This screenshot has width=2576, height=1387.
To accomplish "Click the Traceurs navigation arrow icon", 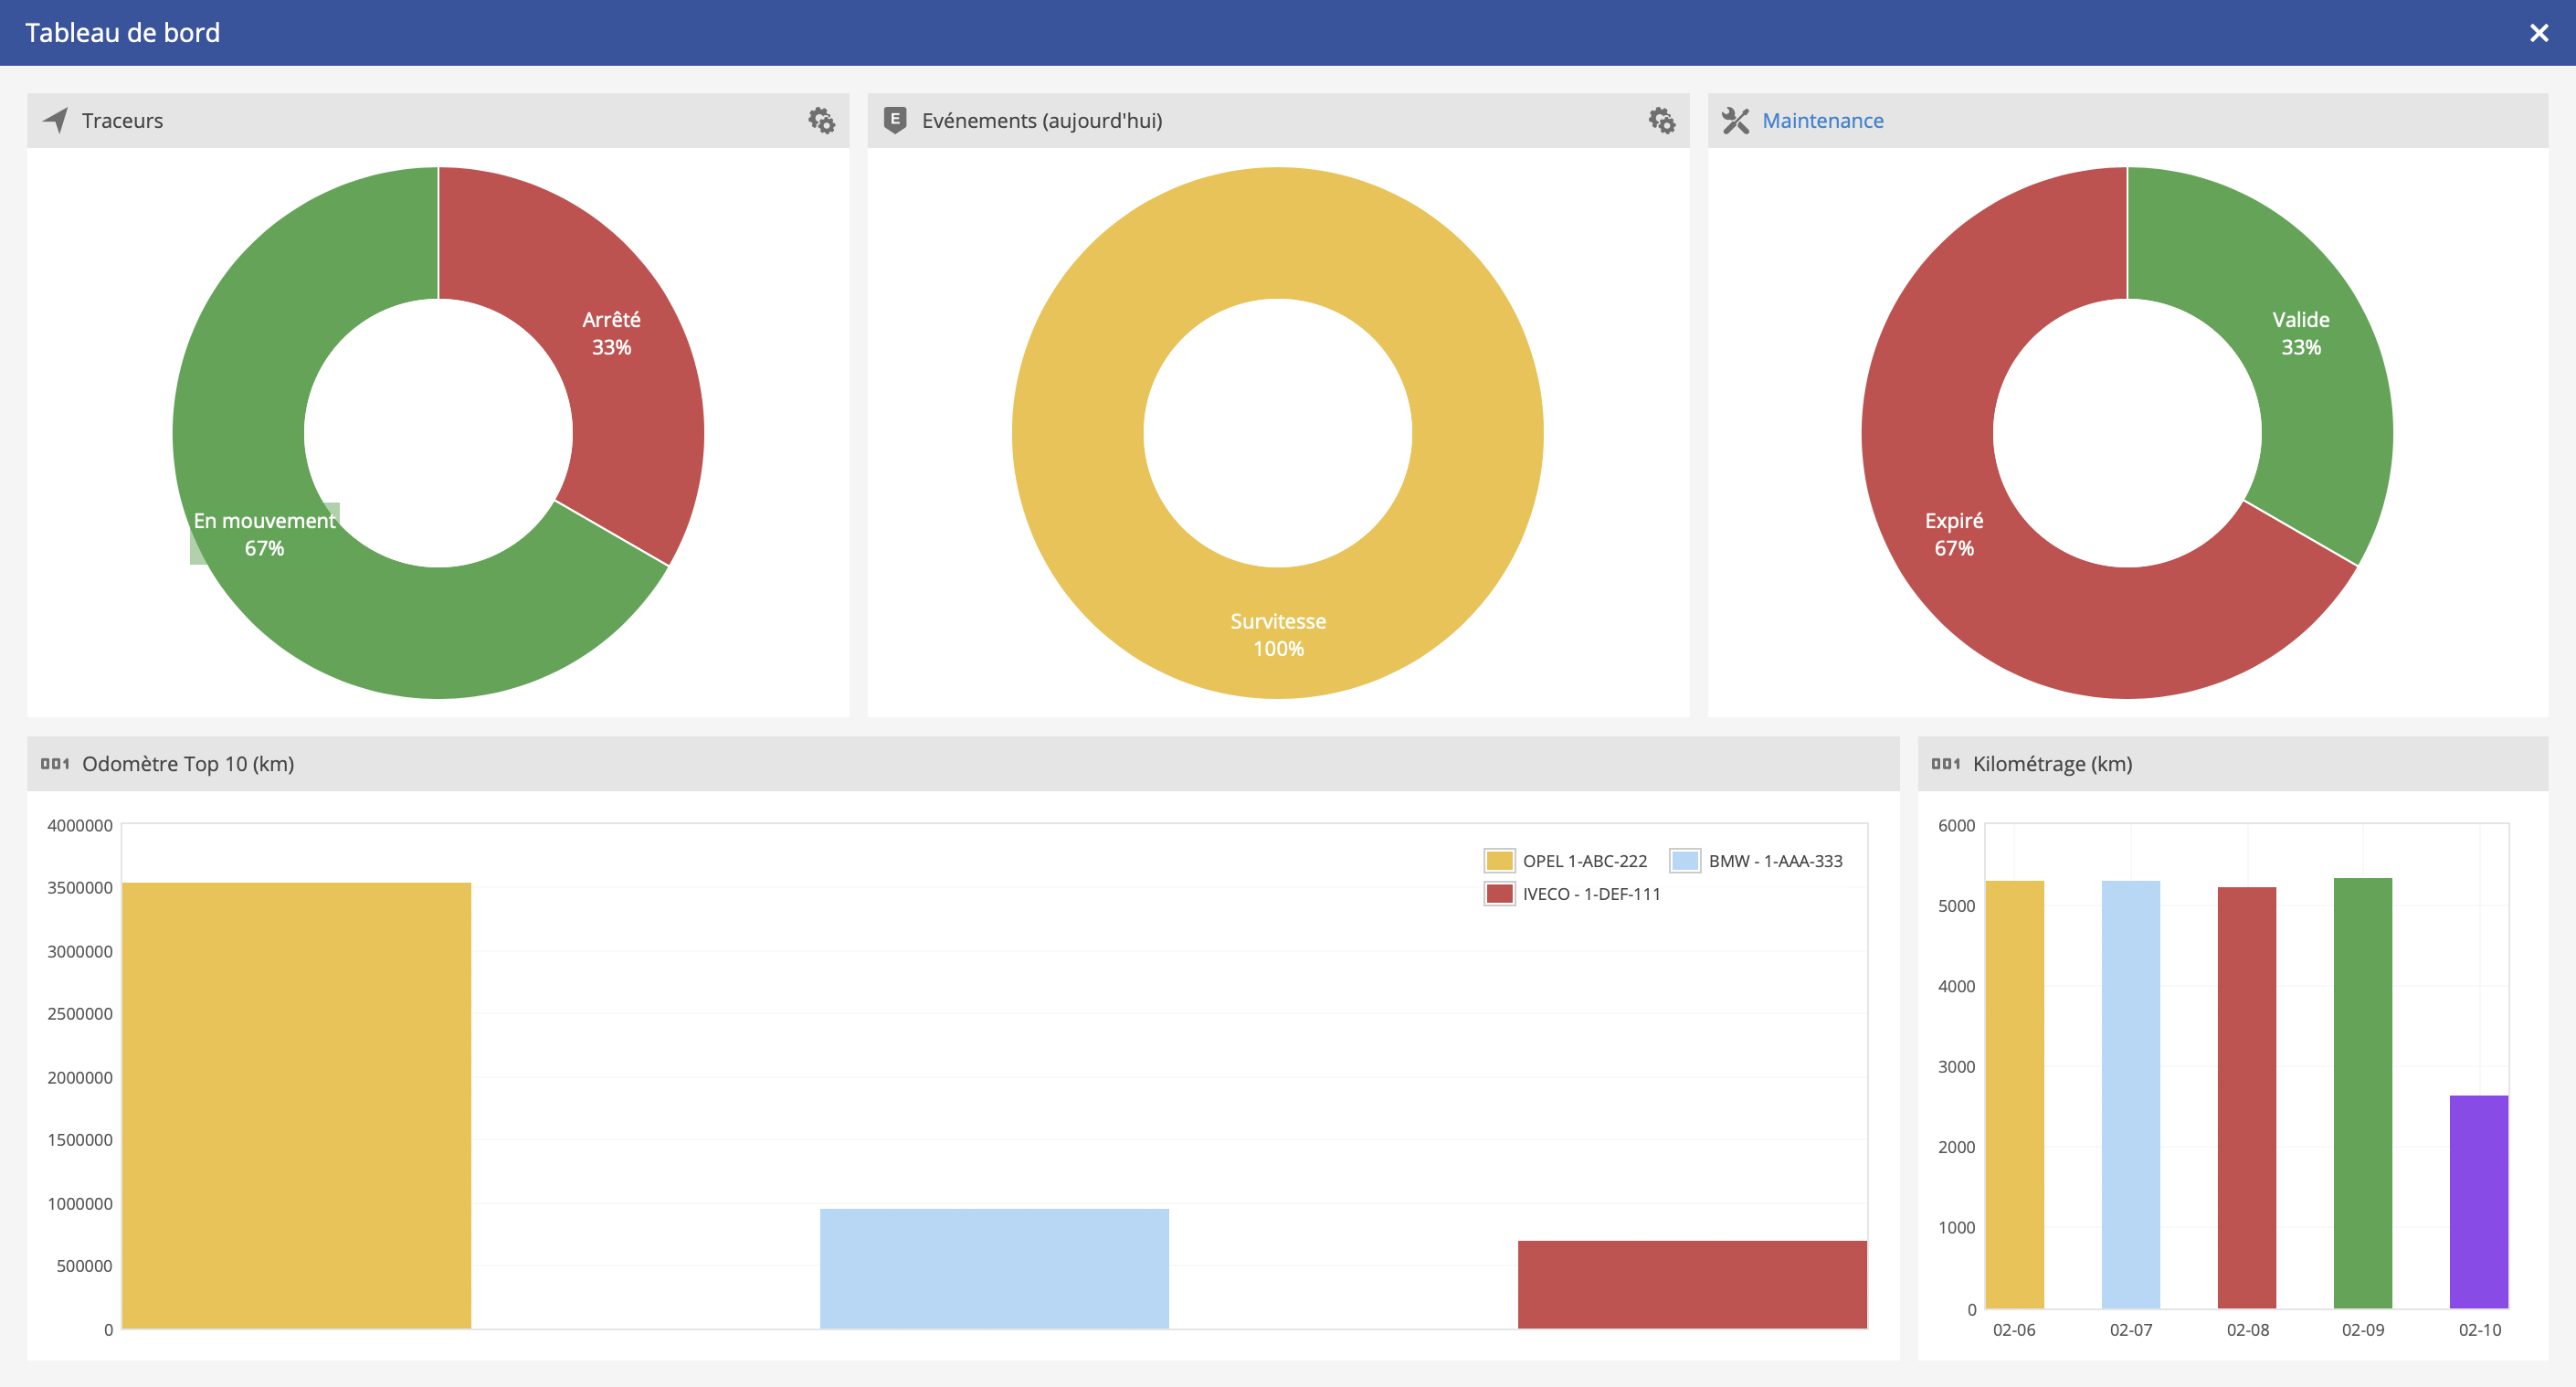I will tap(56, 120).
